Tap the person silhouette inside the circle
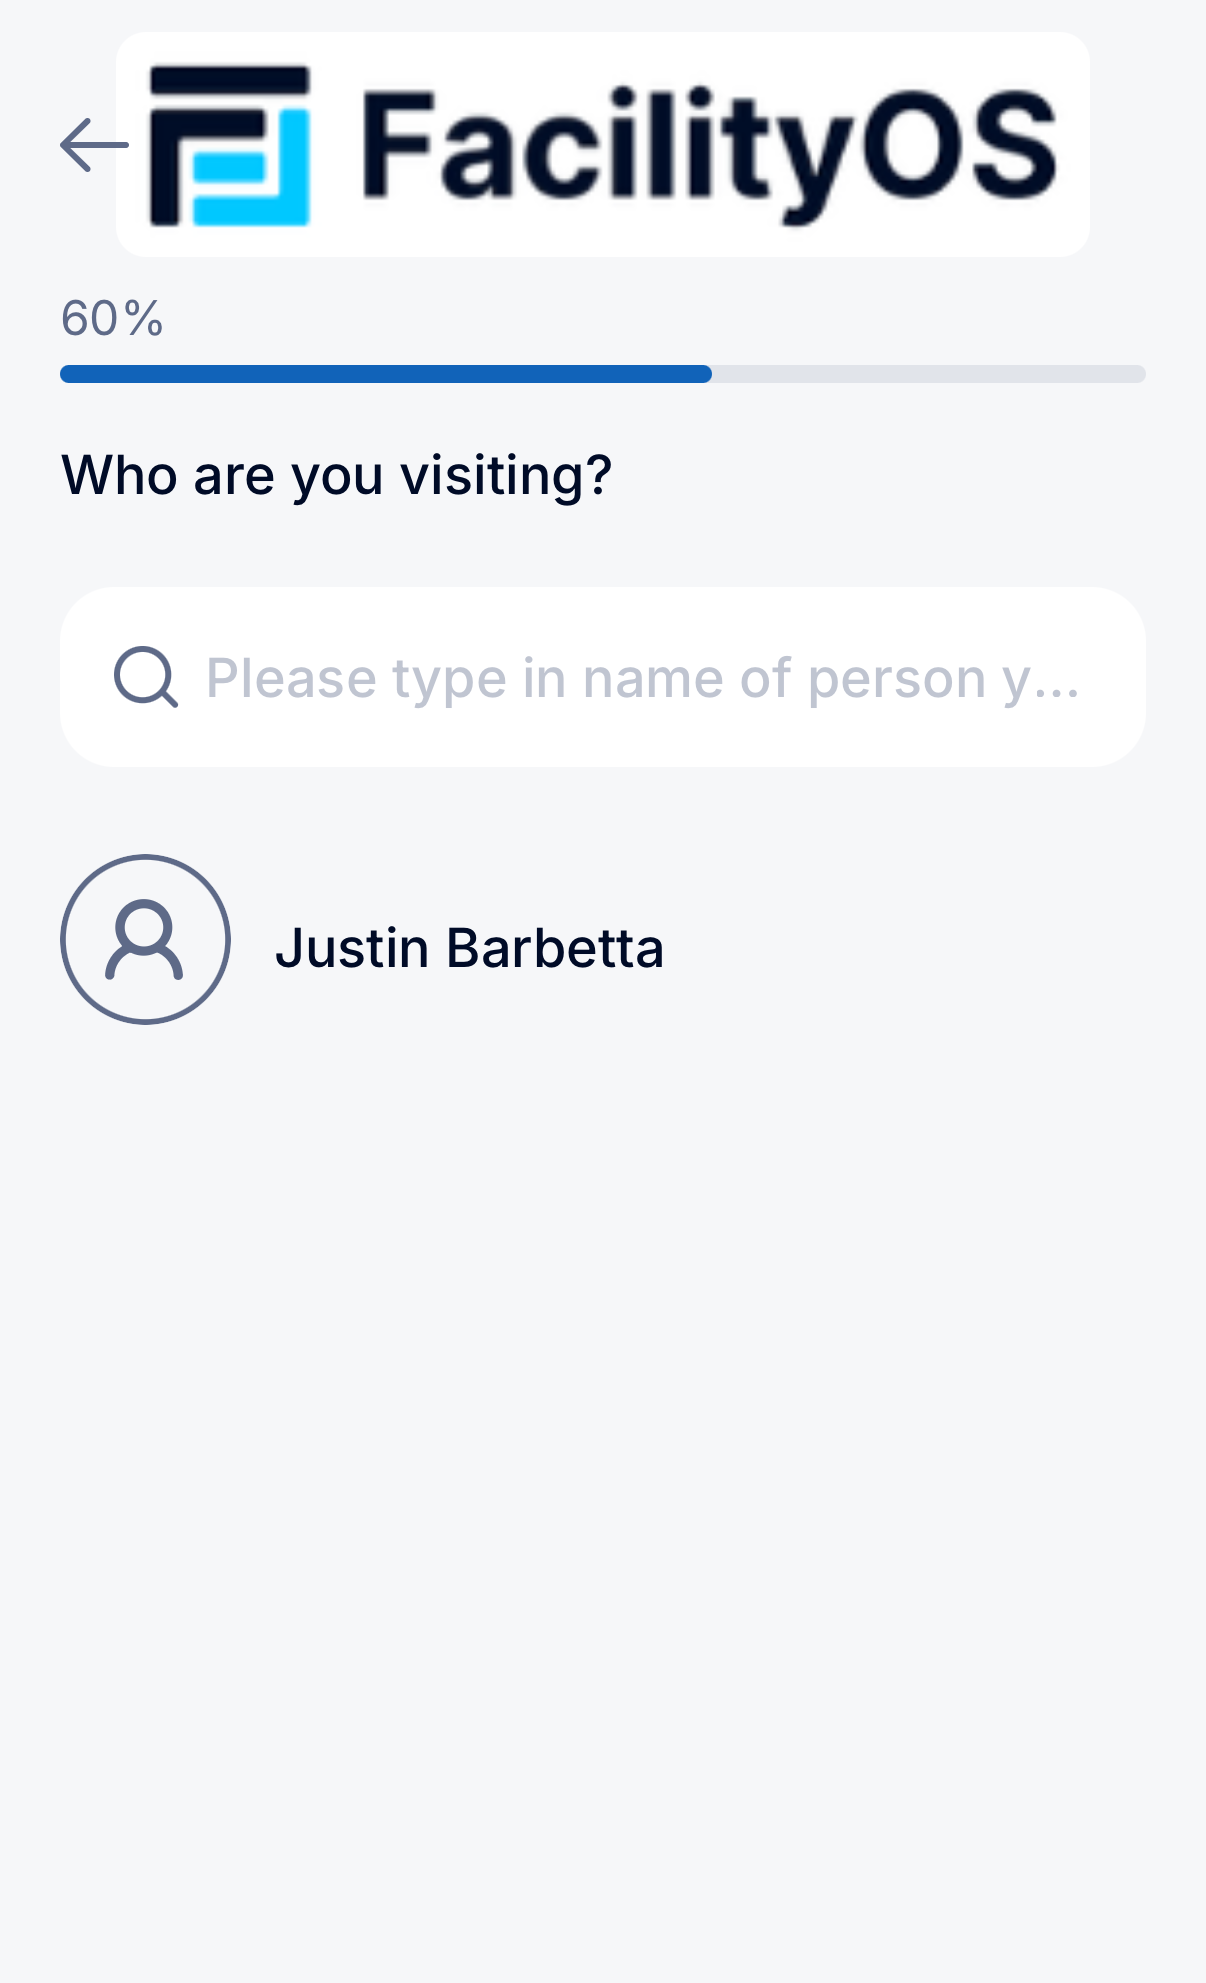The width and height of the screenshot is (1206, 1983). 145,939
